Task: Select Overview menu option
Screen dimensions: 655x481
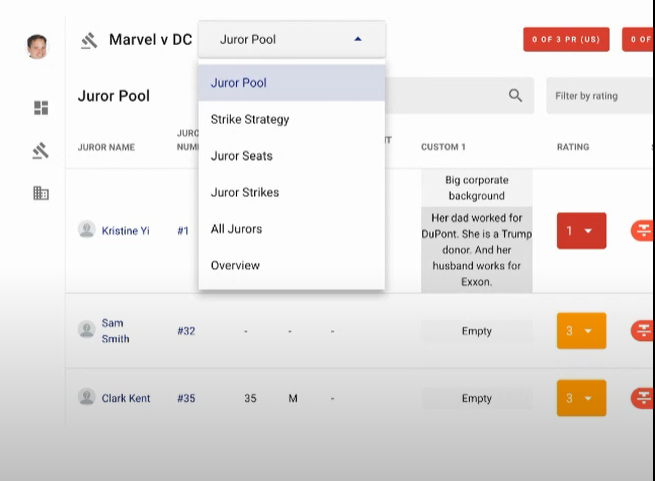Action: (292, 265)
